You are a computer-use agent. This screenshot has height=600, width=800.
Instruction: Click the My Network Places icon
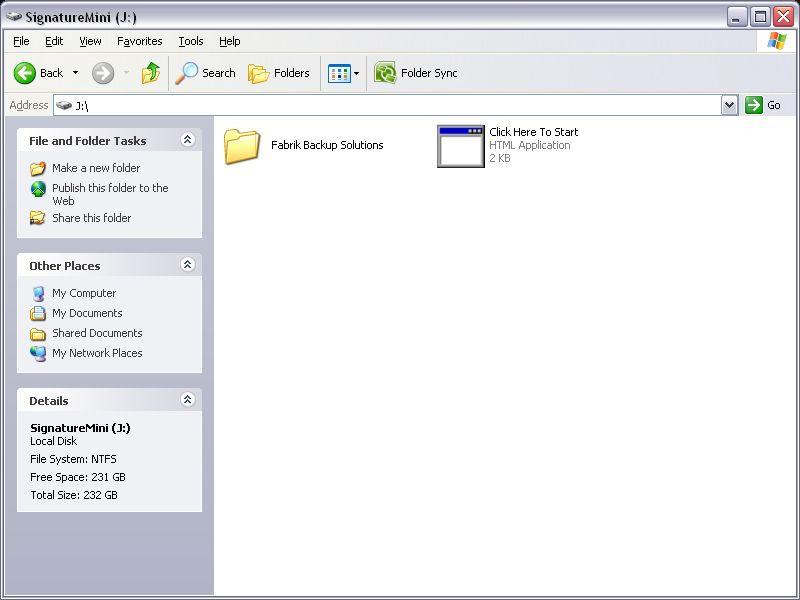[38, 353]
